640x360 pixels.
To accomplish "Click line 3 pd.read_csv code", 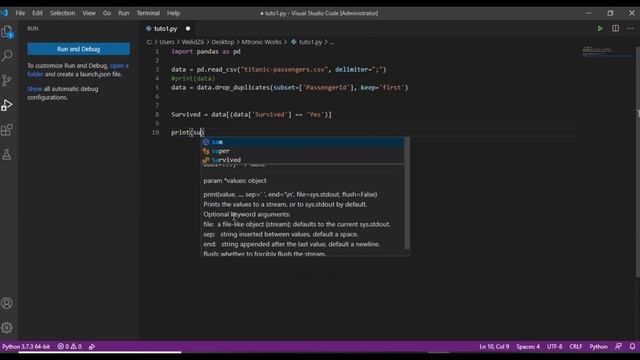I will pos(278,69).
